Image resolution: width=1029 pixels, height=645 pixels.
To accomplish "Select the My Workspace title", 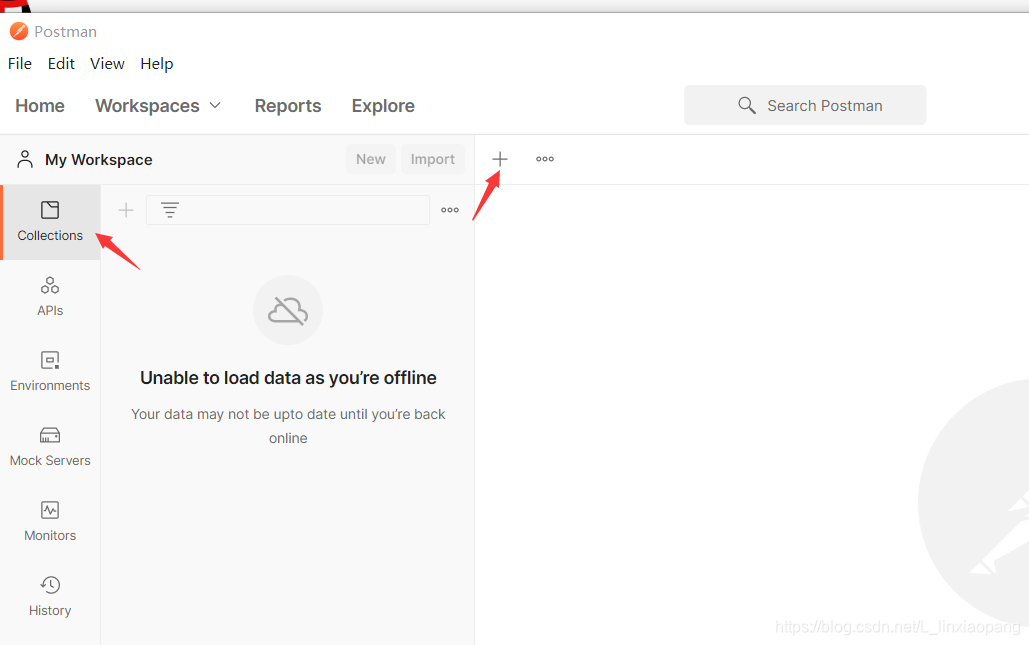I will (98, 159).
